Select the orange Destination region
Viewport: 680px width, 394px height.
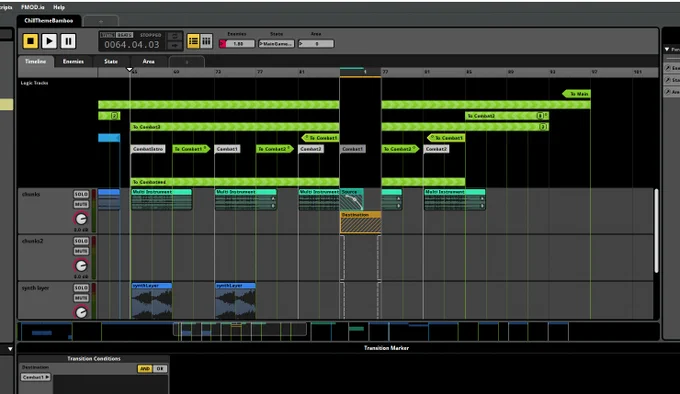[x=361, y=222]
